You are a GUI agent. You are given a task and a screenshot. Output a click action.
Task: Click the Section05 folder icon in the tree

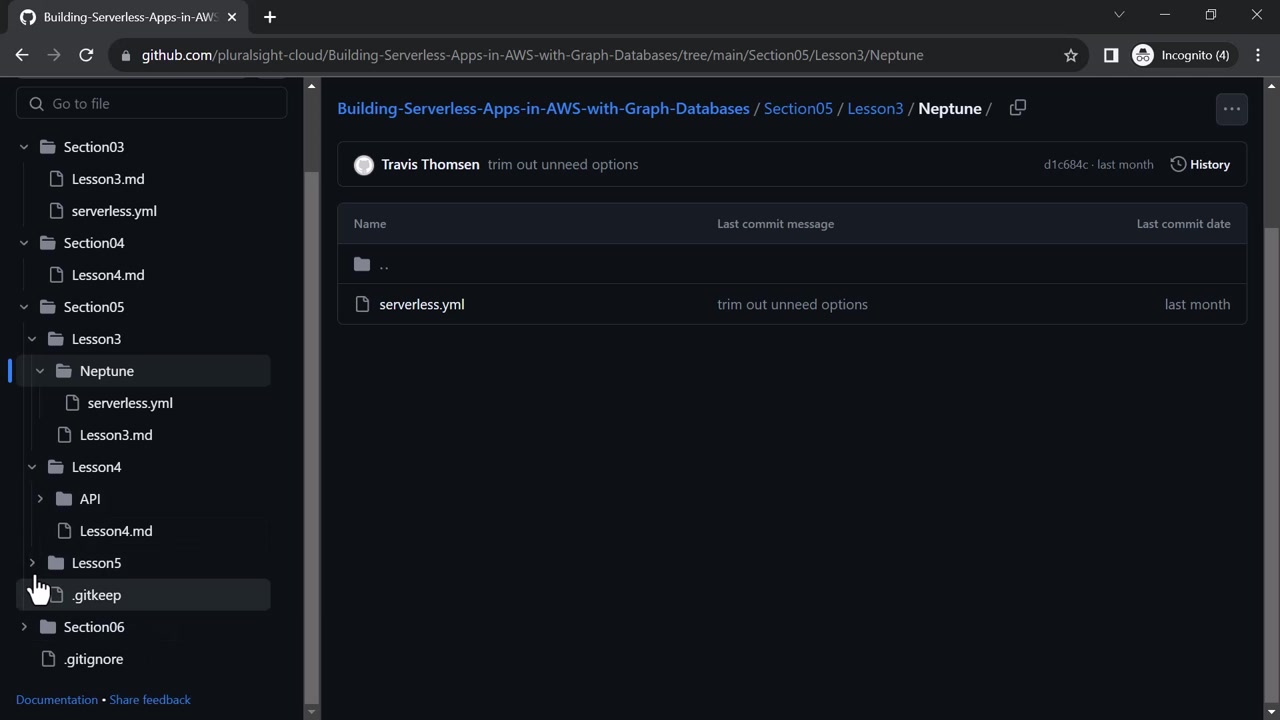point(48,307)
